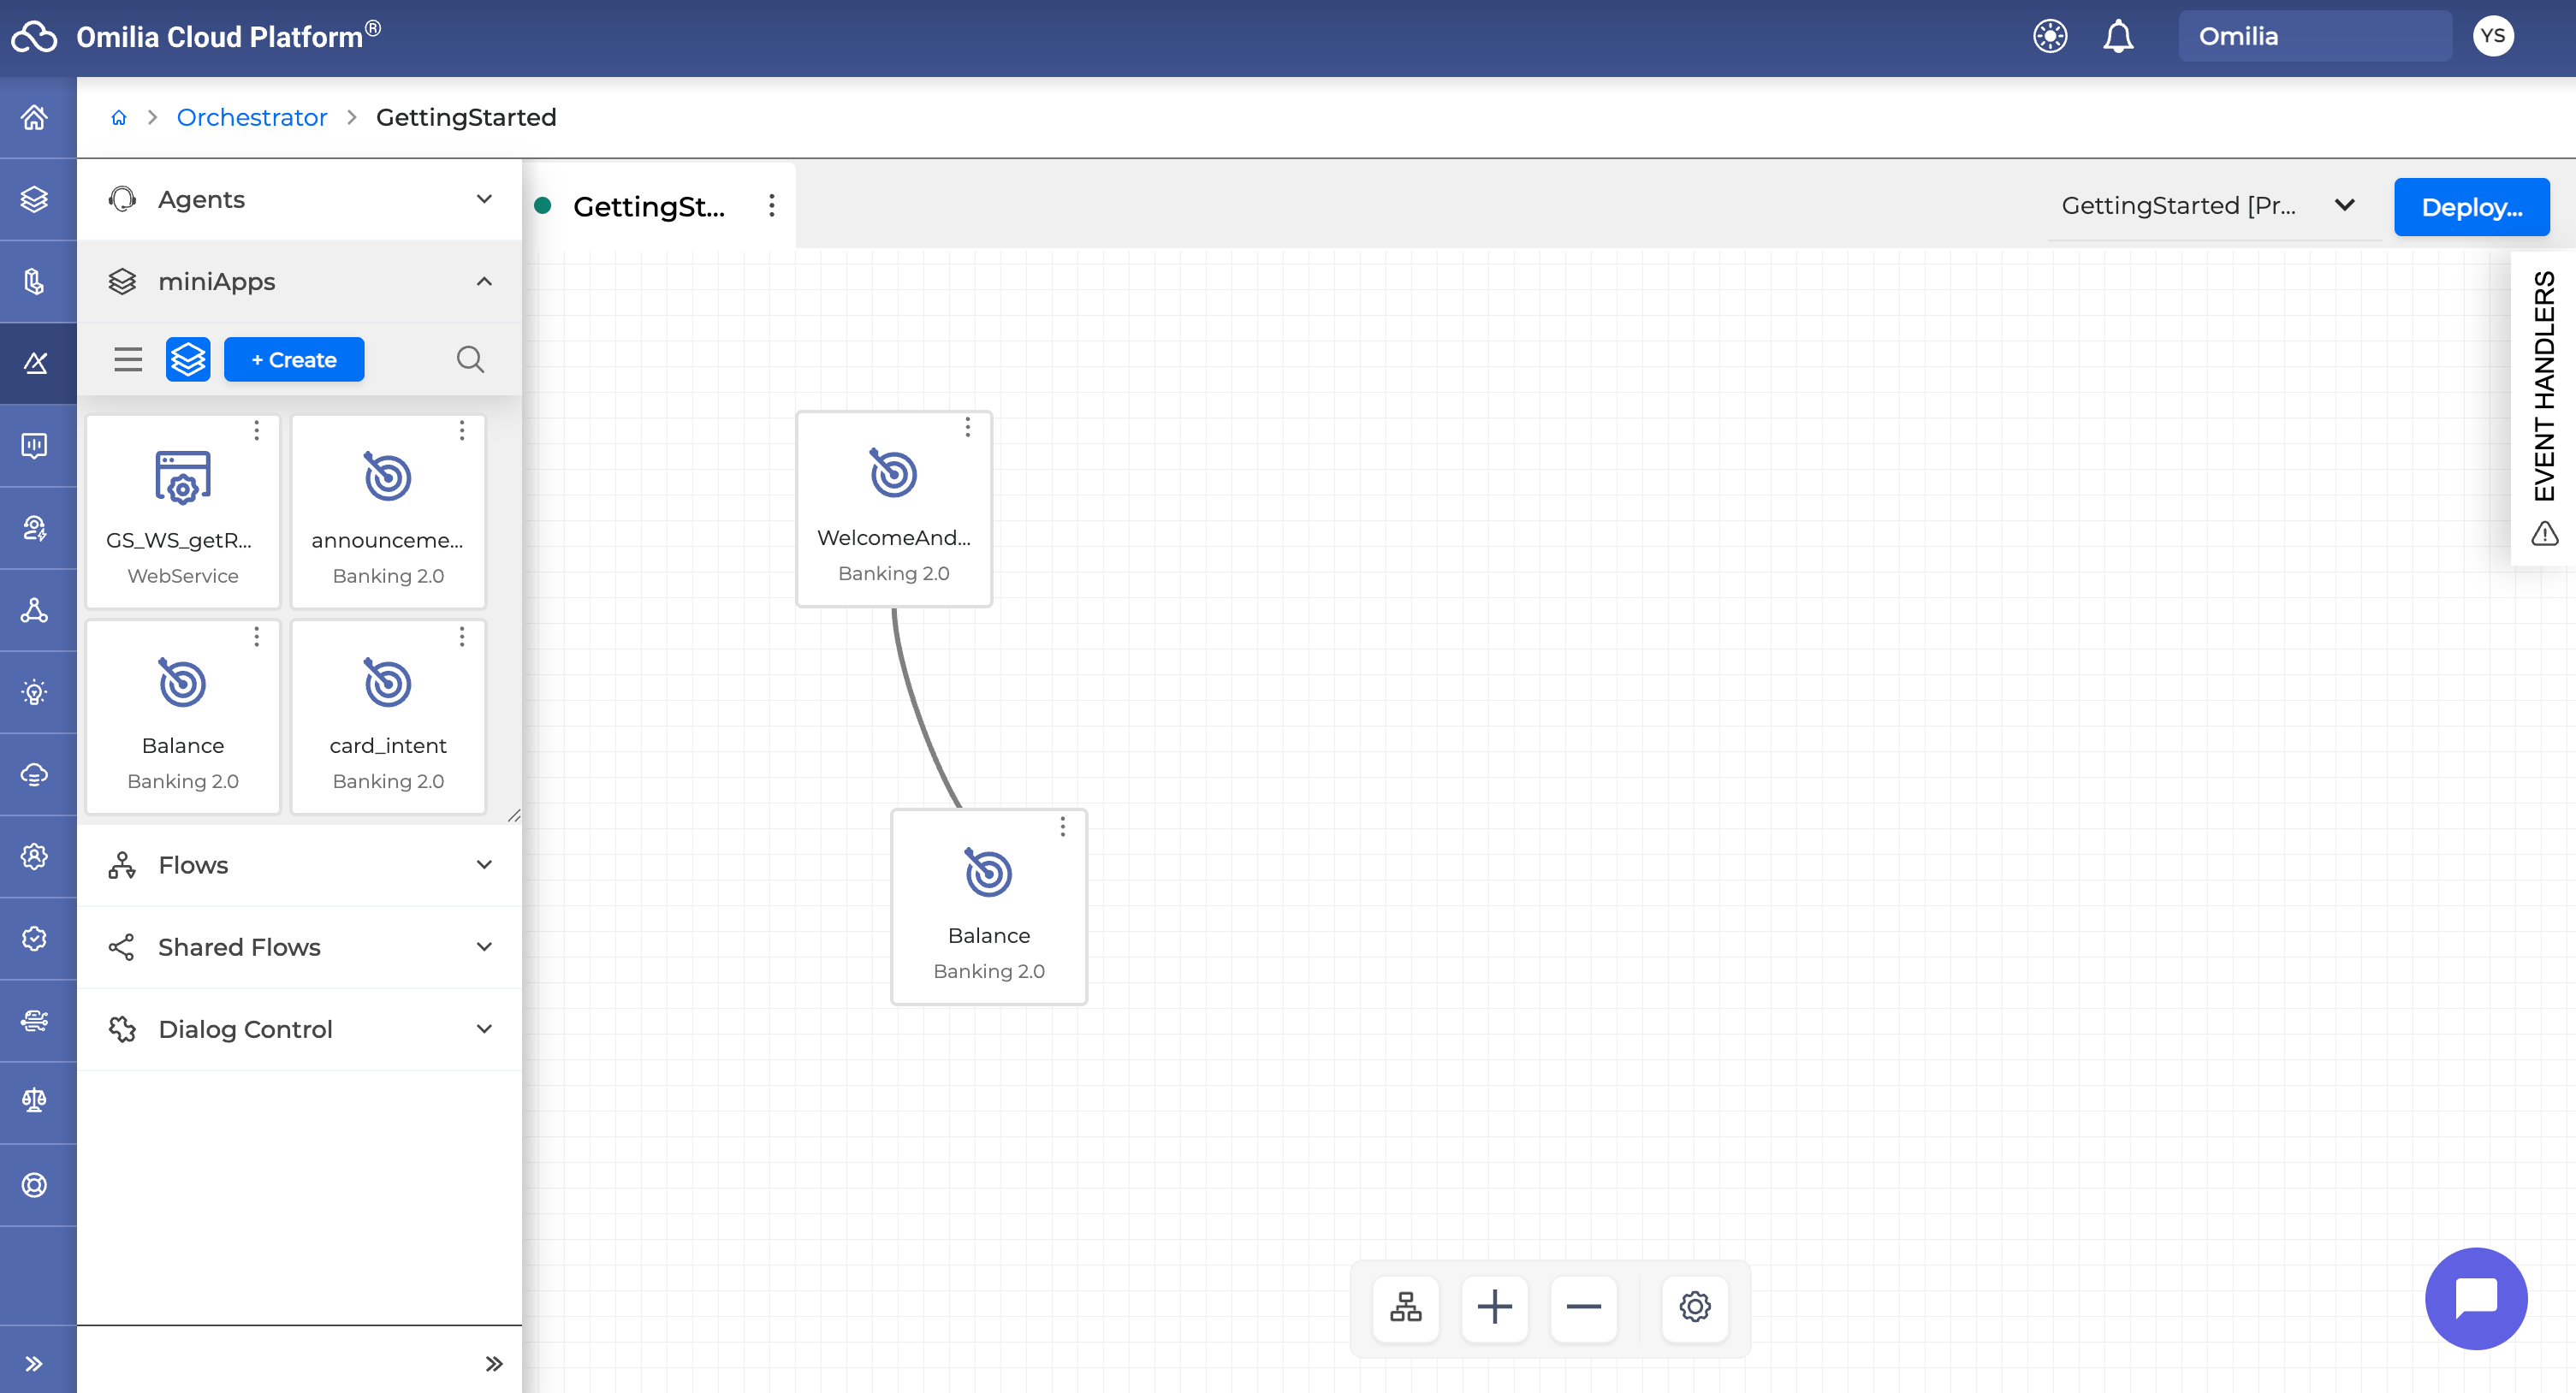Image resolution: width=2576 pixels, height=1393 pixels.
Task: Open the chart board sidebar icon
Action: [35, 445]
